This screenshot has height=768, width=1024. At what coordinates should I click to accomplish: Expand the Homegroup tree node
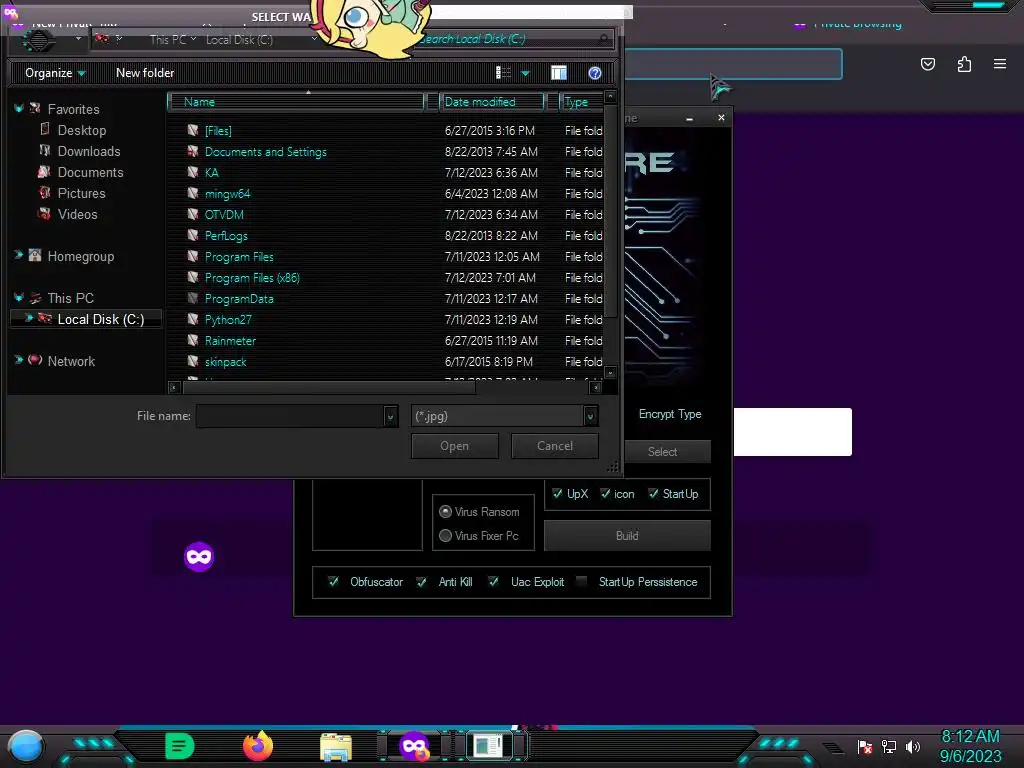point(18,256)
